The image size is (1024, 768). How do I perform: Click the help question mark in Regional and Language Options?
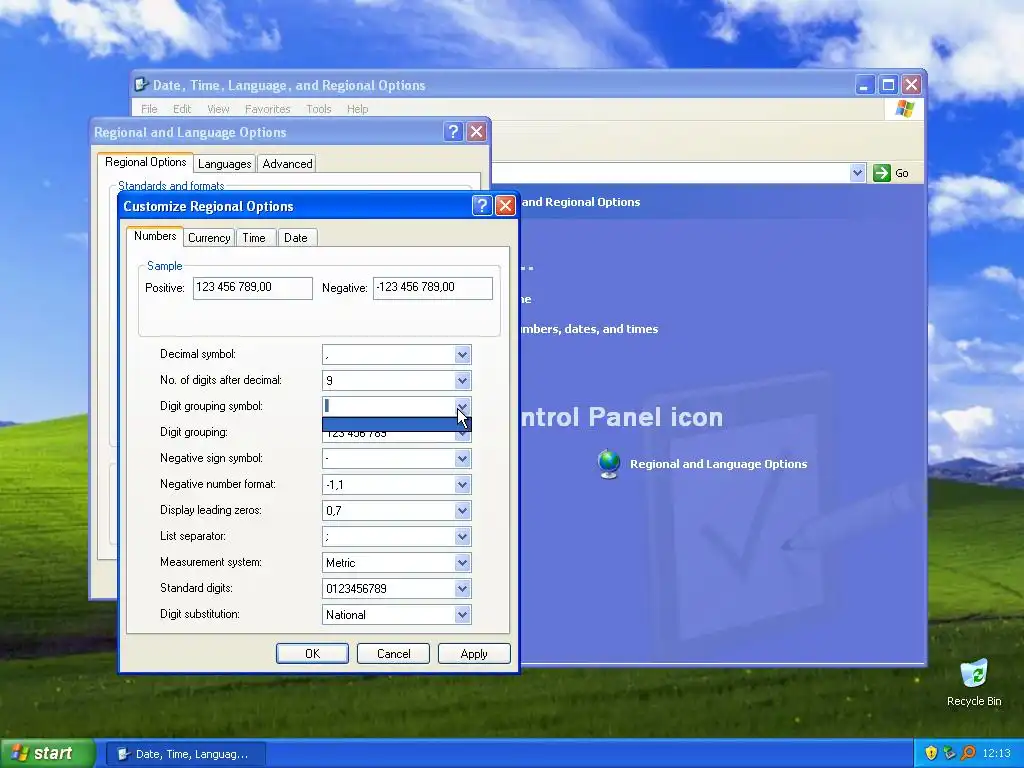[x=453, y=132]
